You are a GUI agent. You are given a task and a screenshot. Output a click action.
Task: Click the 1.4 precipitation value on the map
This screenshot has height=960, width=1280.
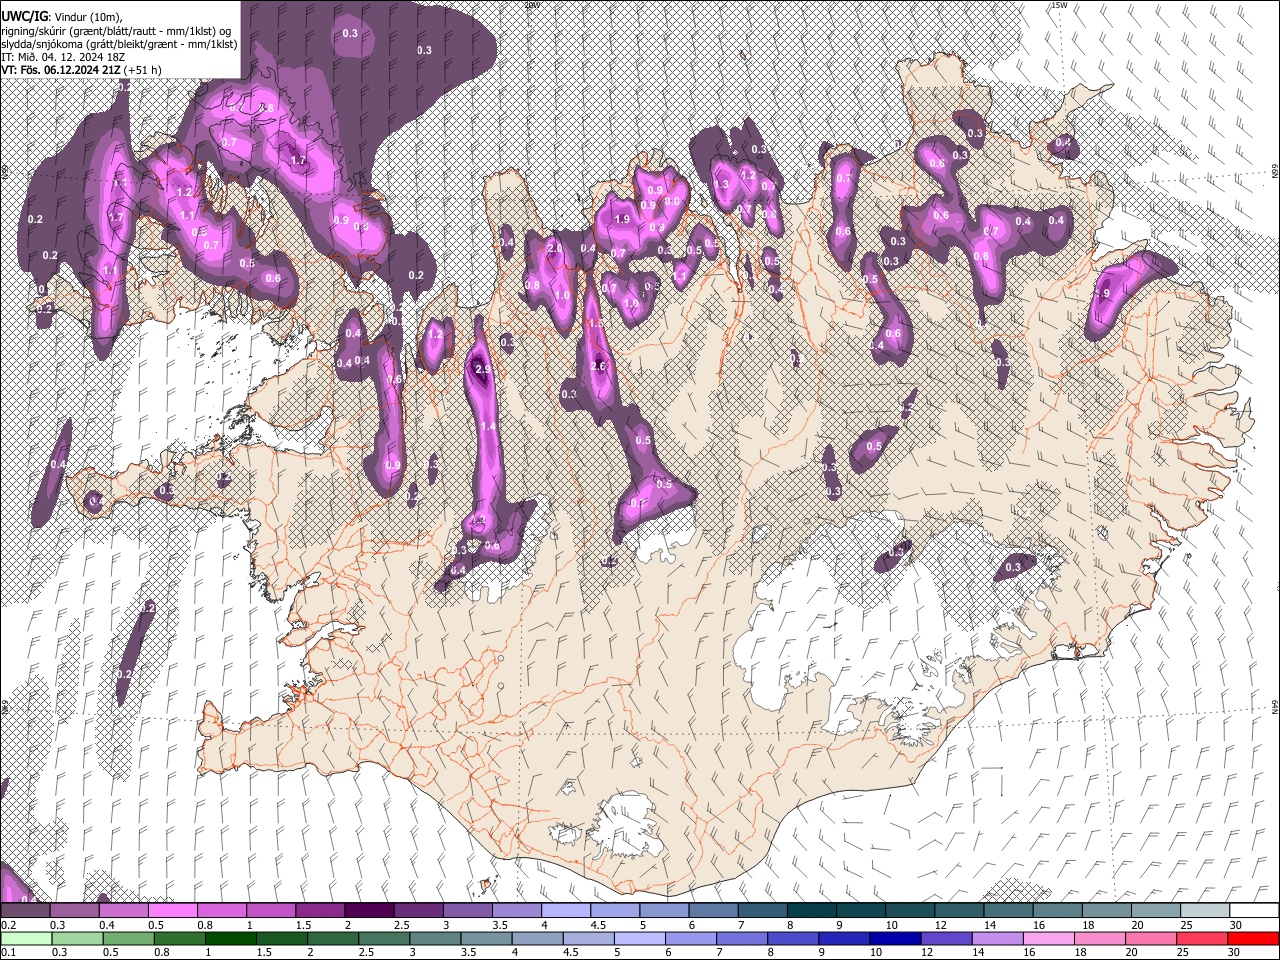coord(489,427)
